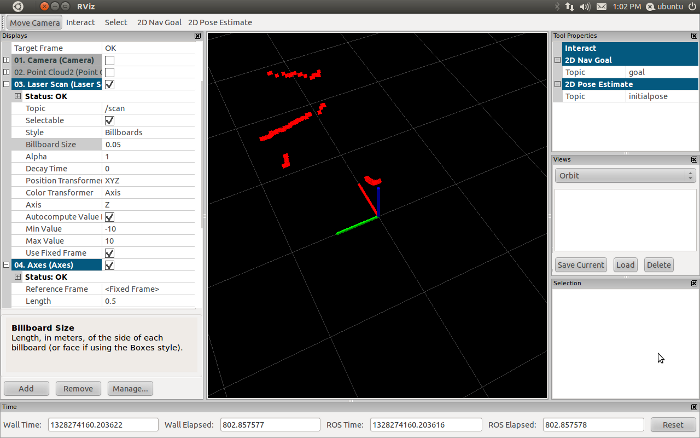The image size is (700, 438).
Task: Collapse the 2D Nav Goal properties section
Action: point(557,60)
